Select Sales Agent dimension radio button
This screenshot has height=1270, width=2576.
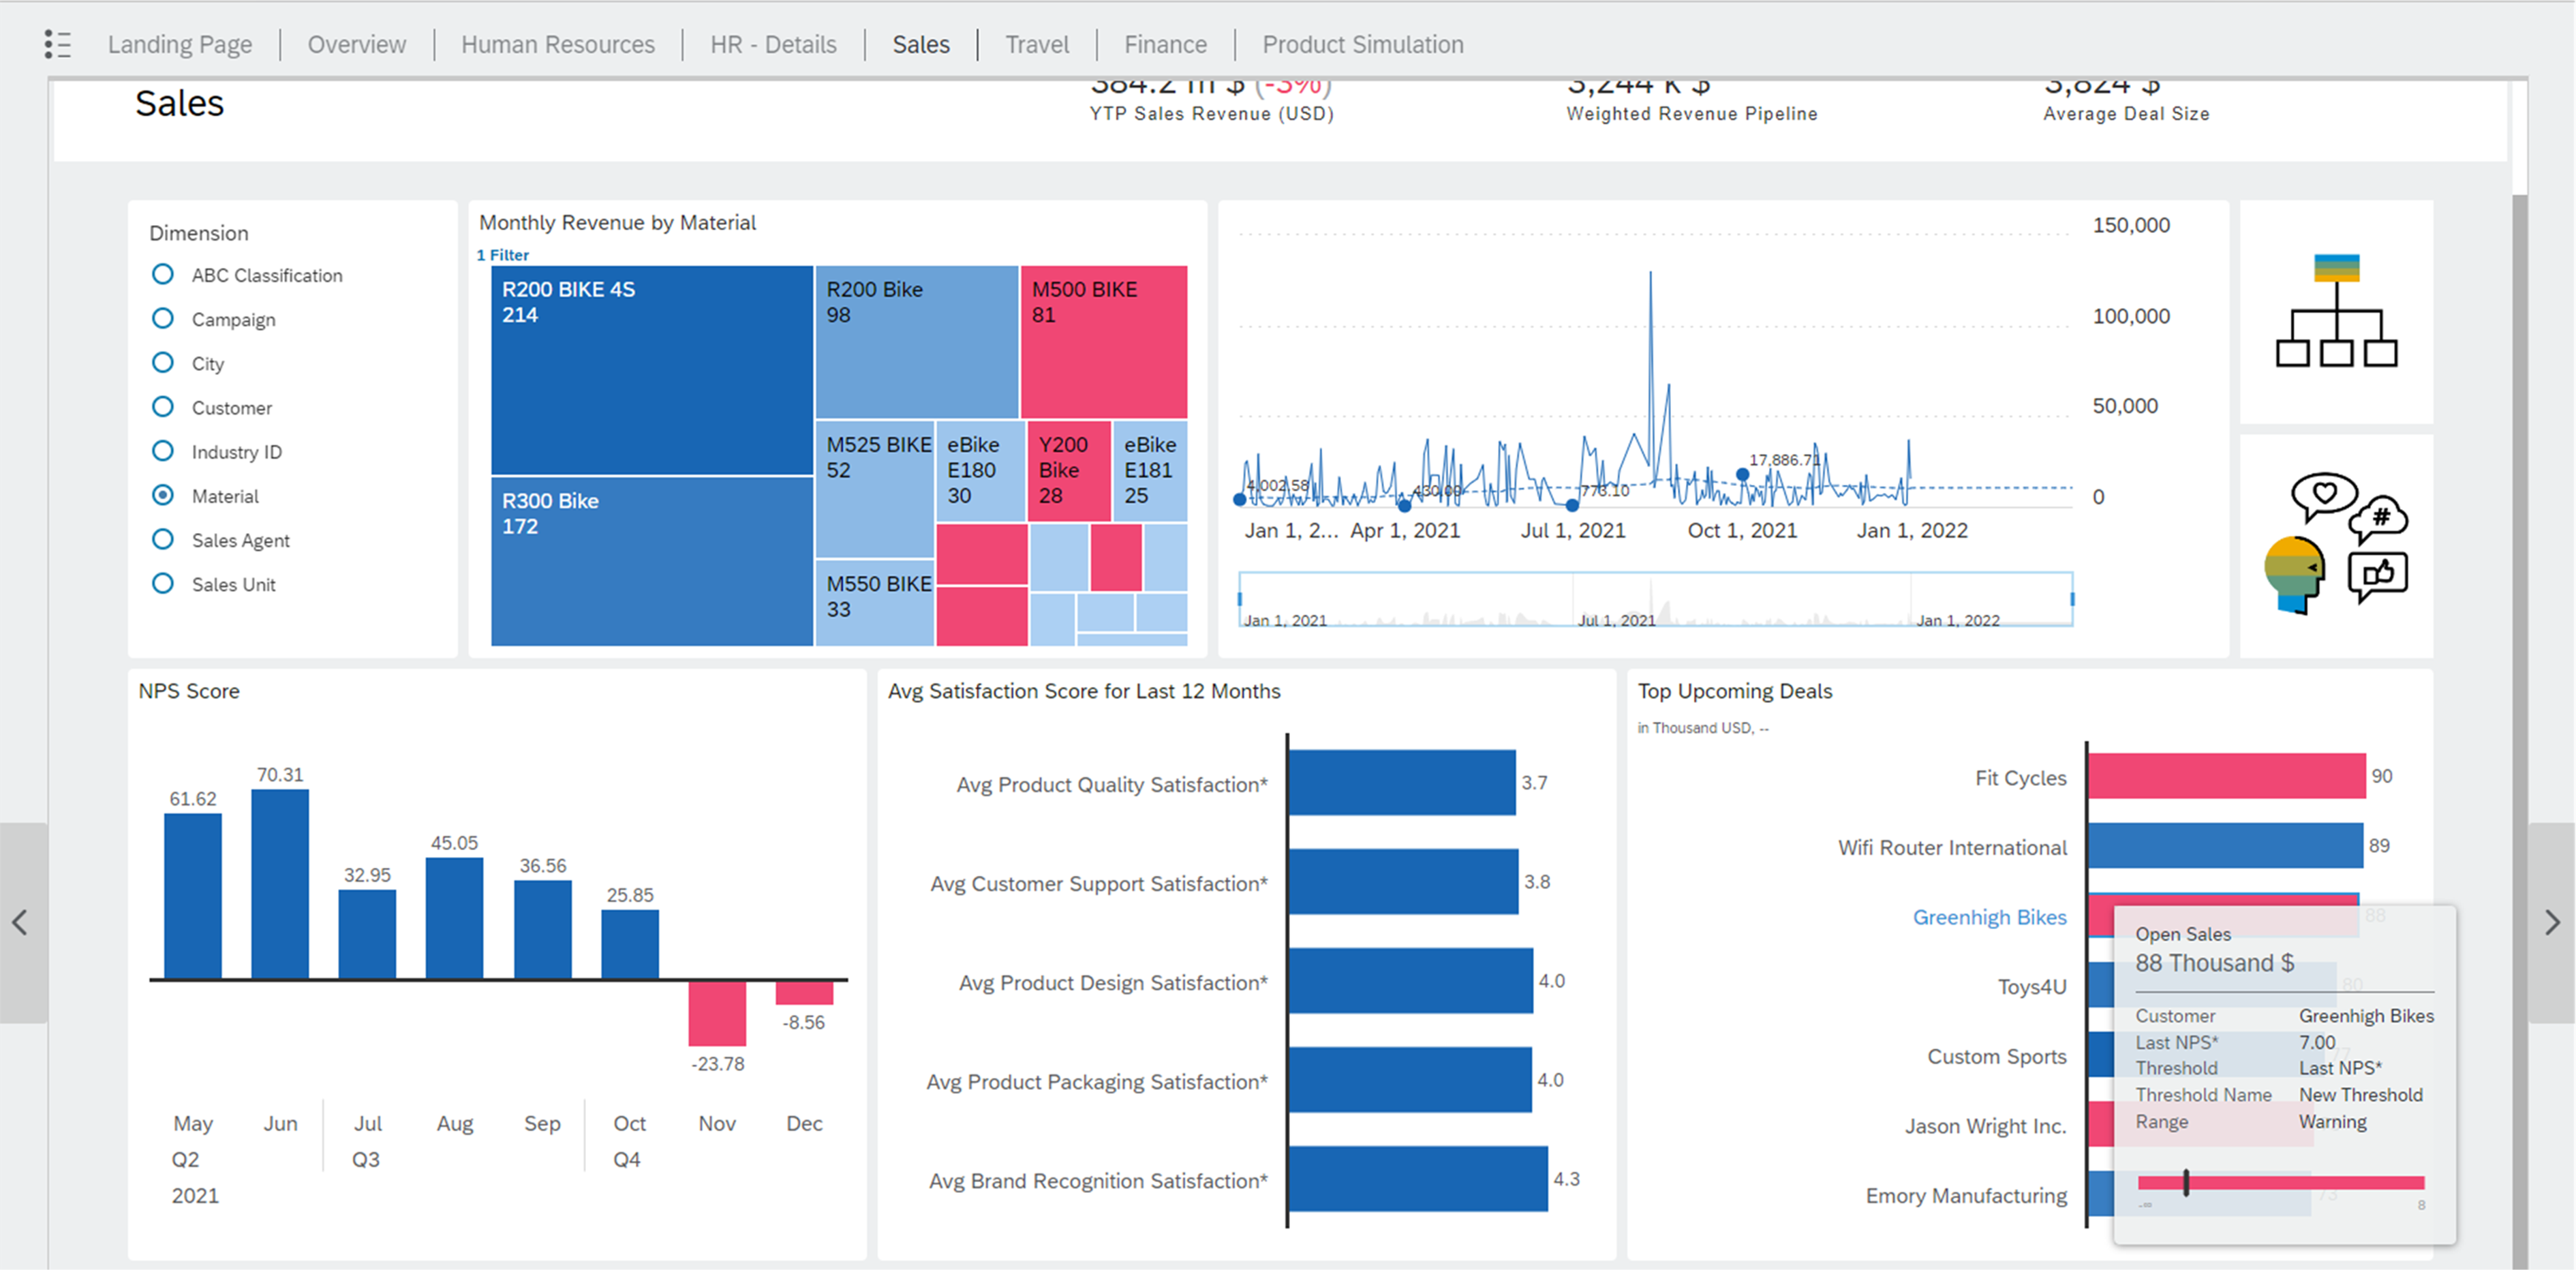(x=162, y=539)
